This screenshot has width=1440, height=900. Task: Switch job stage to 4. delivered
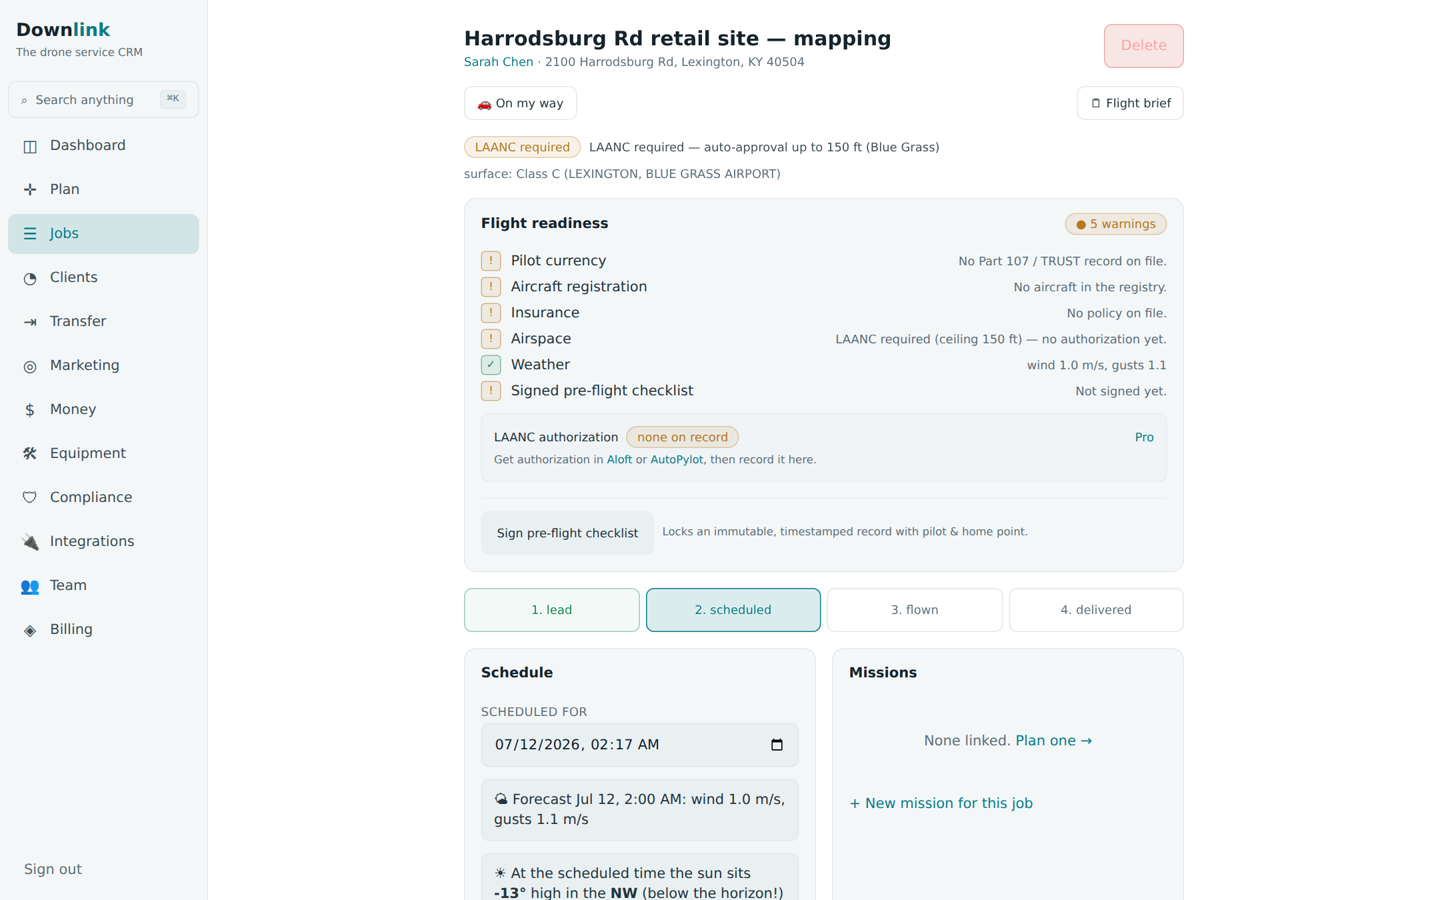coord(1096,610)
